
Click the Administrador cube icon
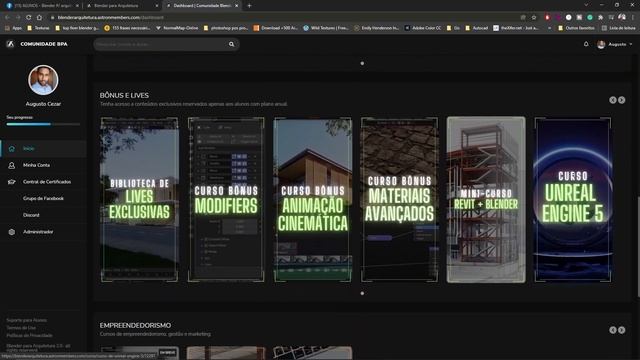[x=11, y=232]
